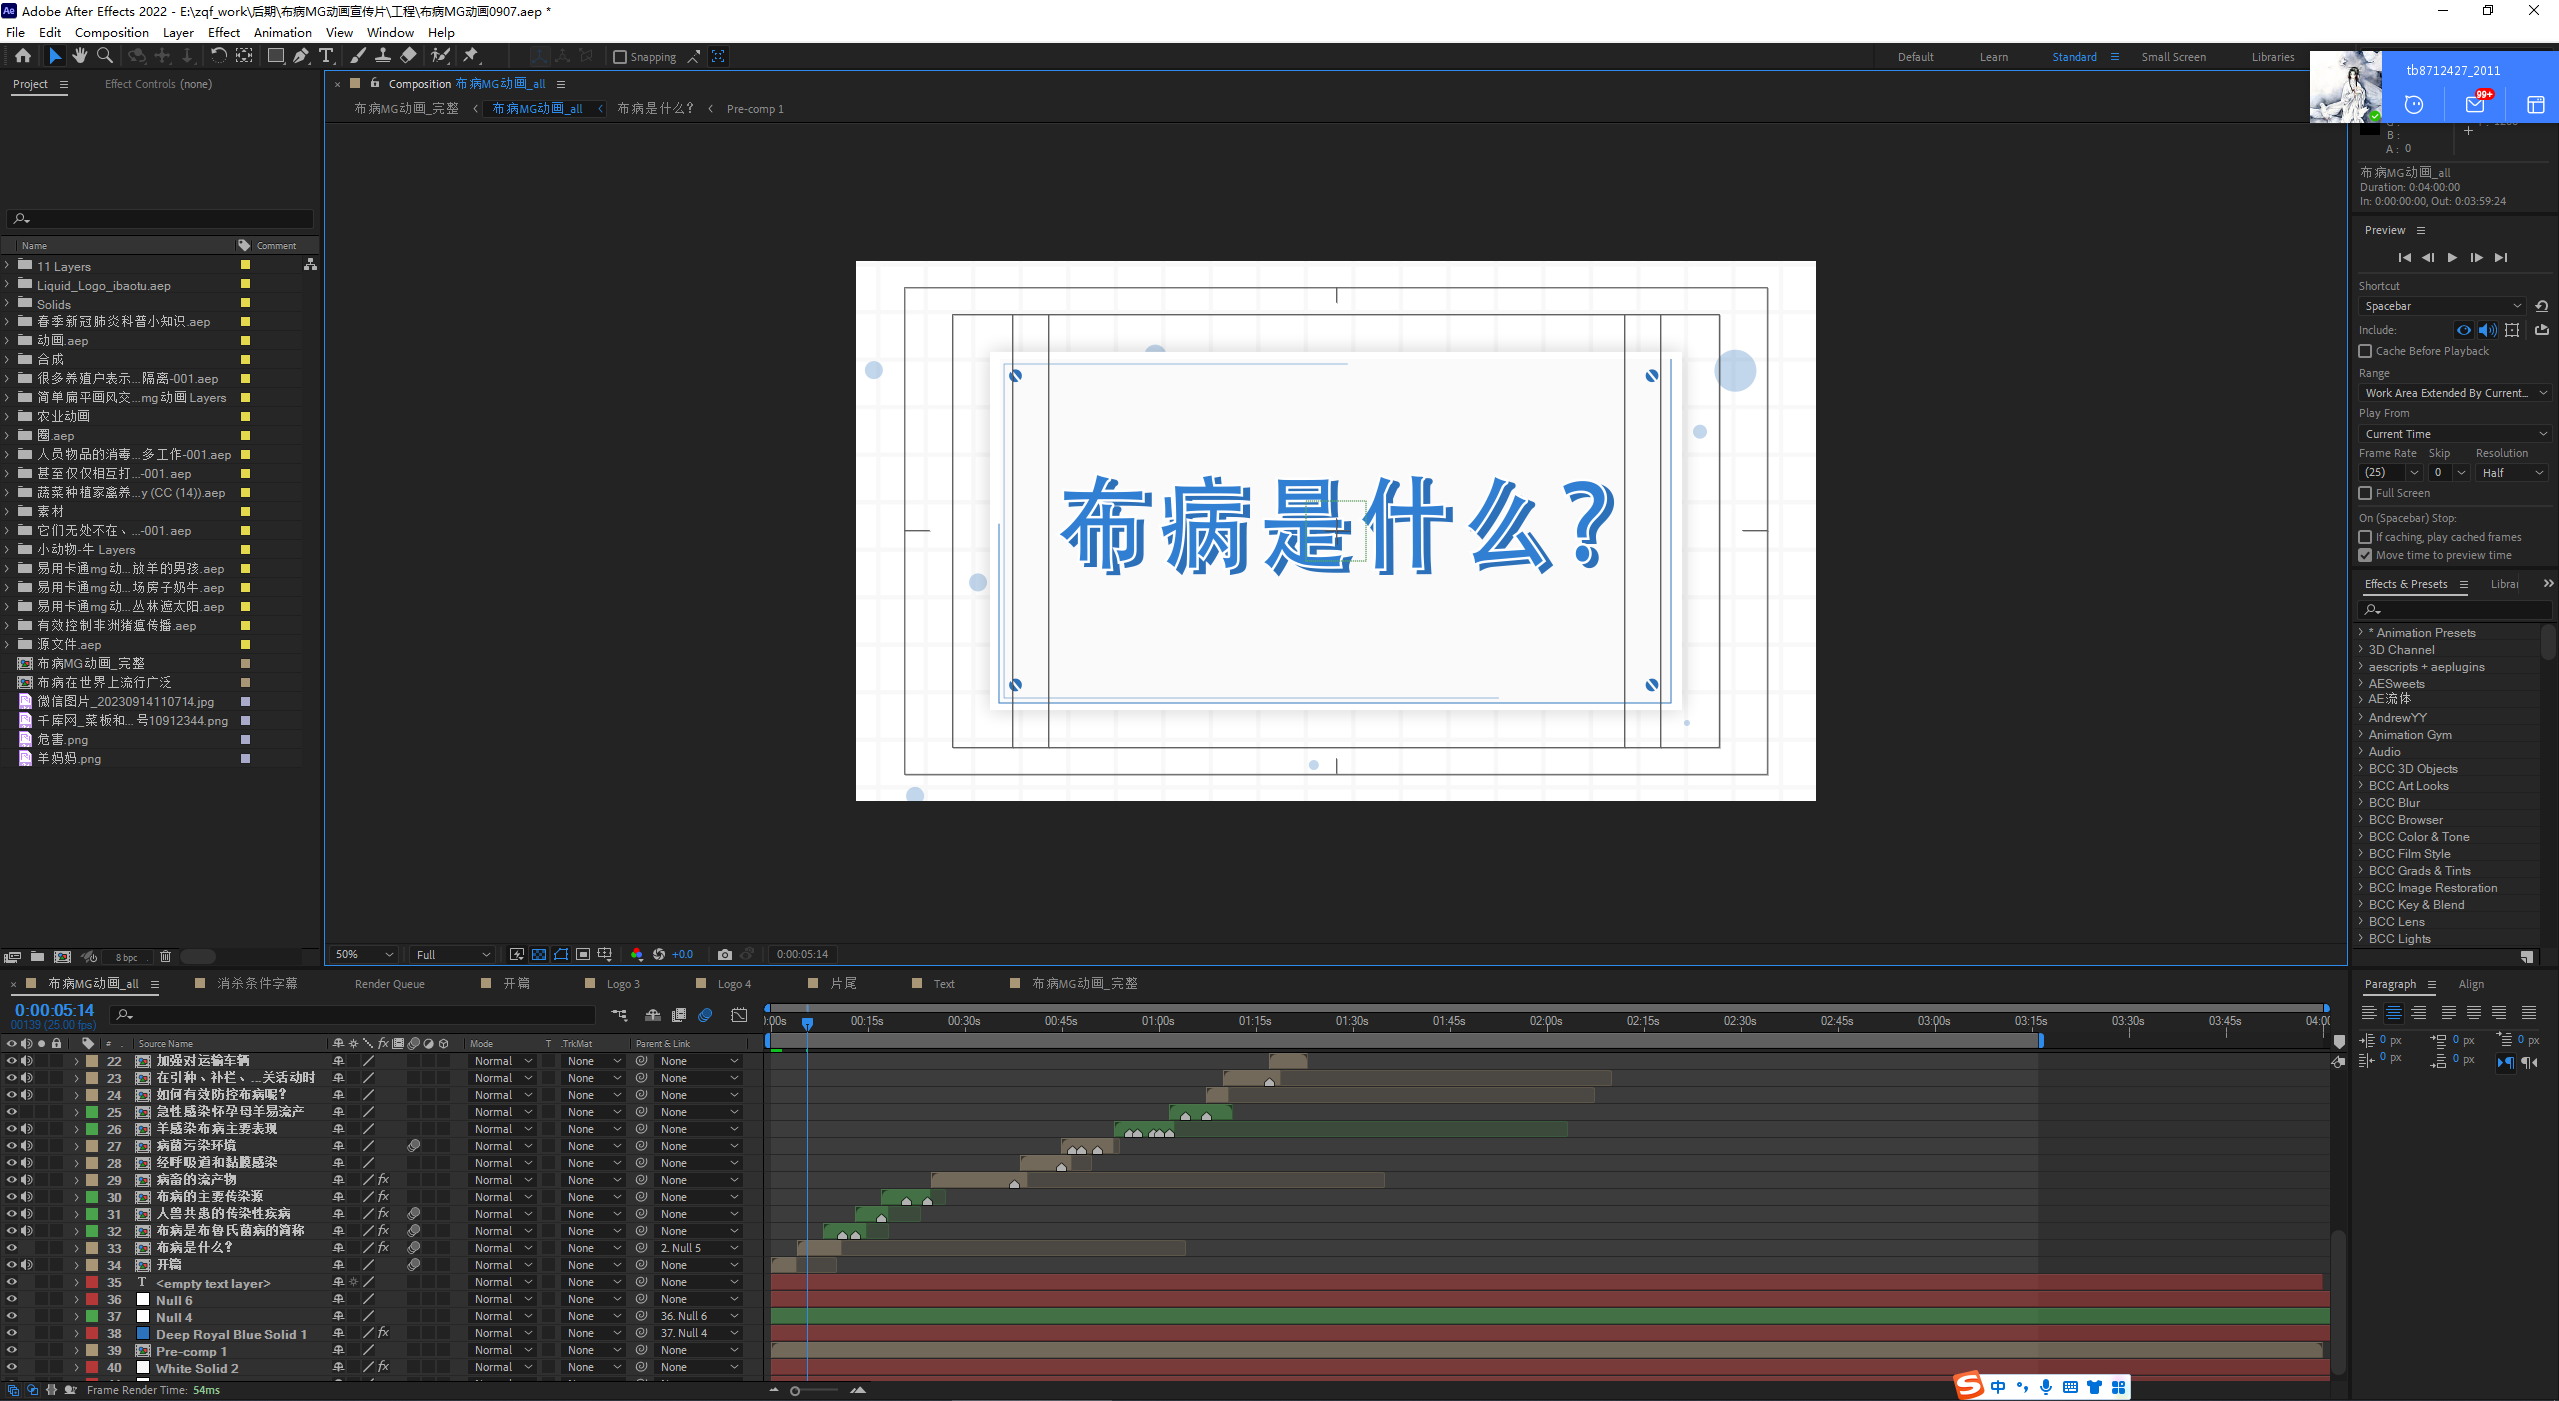Select the Horizontal Type tool
This screenshot has width=2559, height=1401.
click(x=326, y=56)
